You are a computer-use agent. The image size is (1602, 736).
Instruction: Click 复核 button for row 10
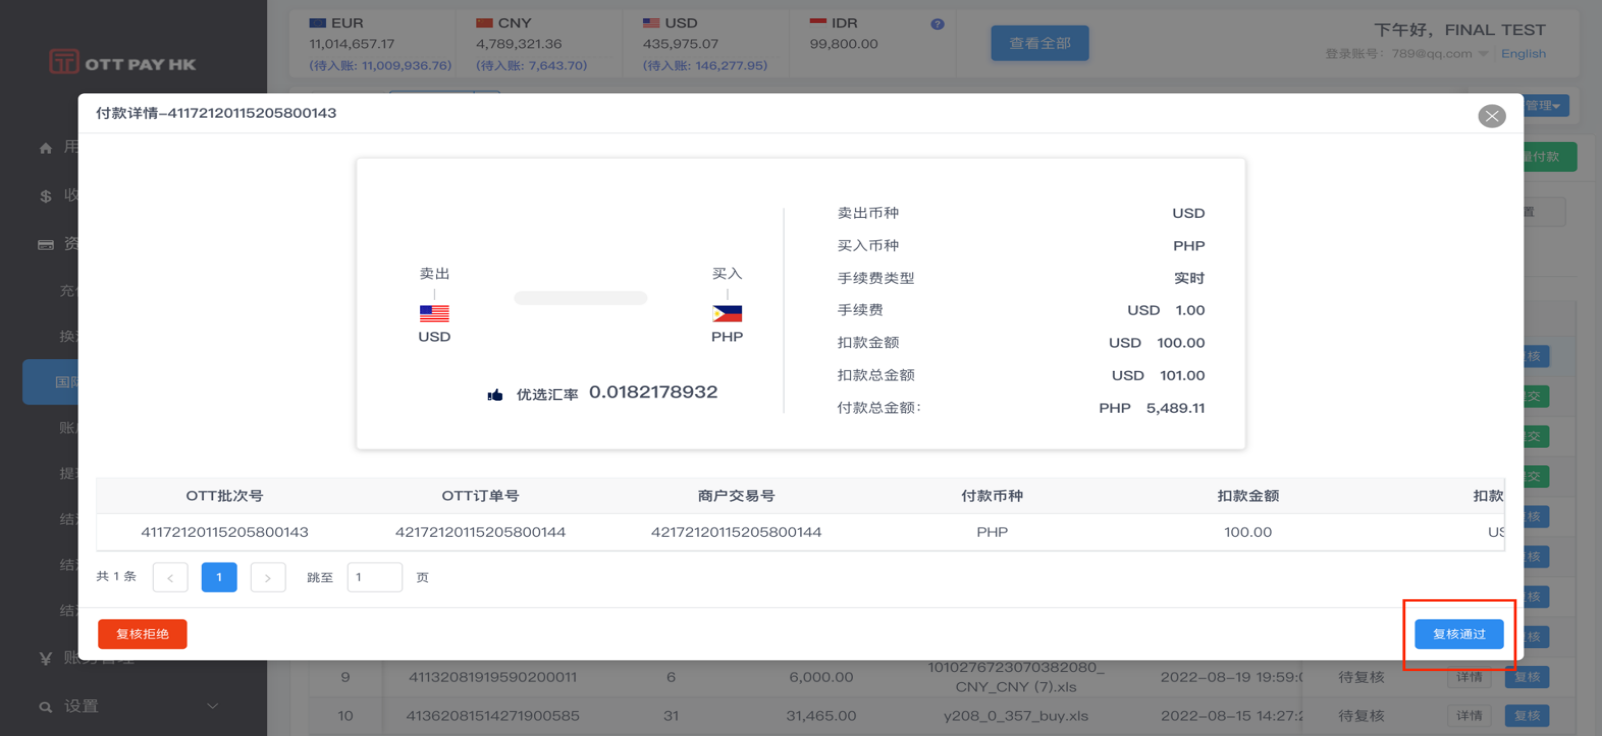[1527, 716]
